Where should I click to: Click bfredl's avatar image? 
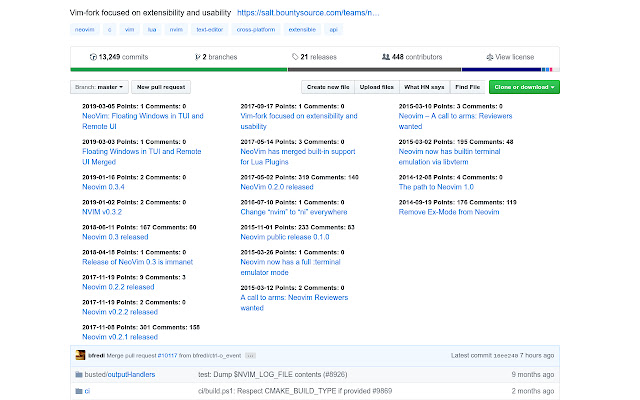[x=80, y=355]
